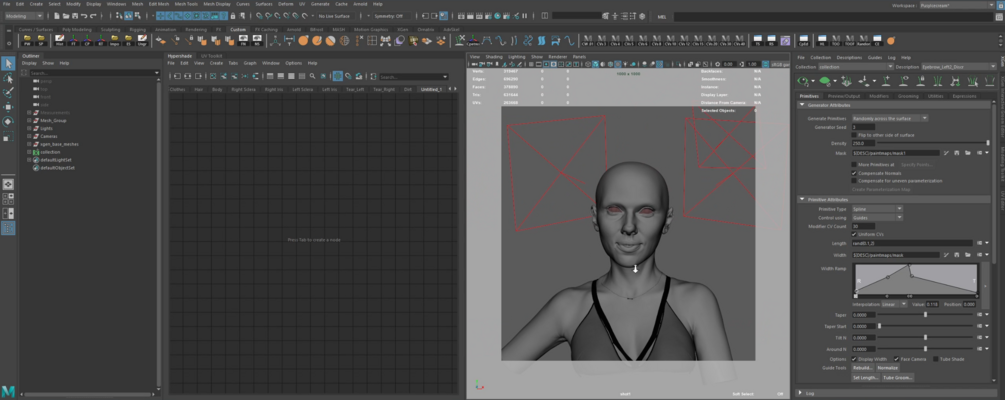Toggle Flip to other side of surface
Screen dimensions: 1005x400
854,135
